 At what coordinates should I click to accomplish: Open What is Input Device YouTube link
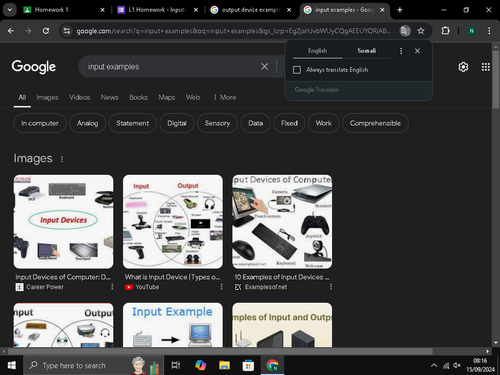tap(172, 277)
